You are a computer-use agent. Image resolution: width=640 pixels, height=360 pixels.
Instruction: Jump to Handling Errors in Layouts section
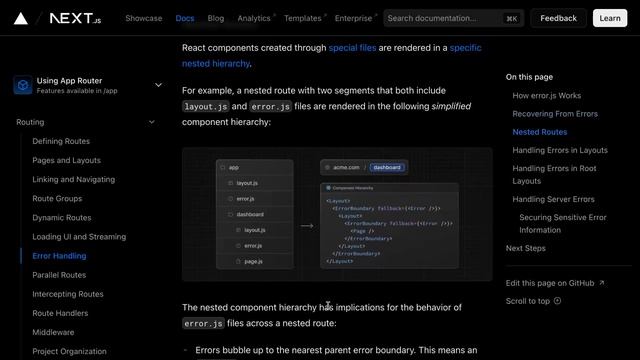(x=560, y=150)
